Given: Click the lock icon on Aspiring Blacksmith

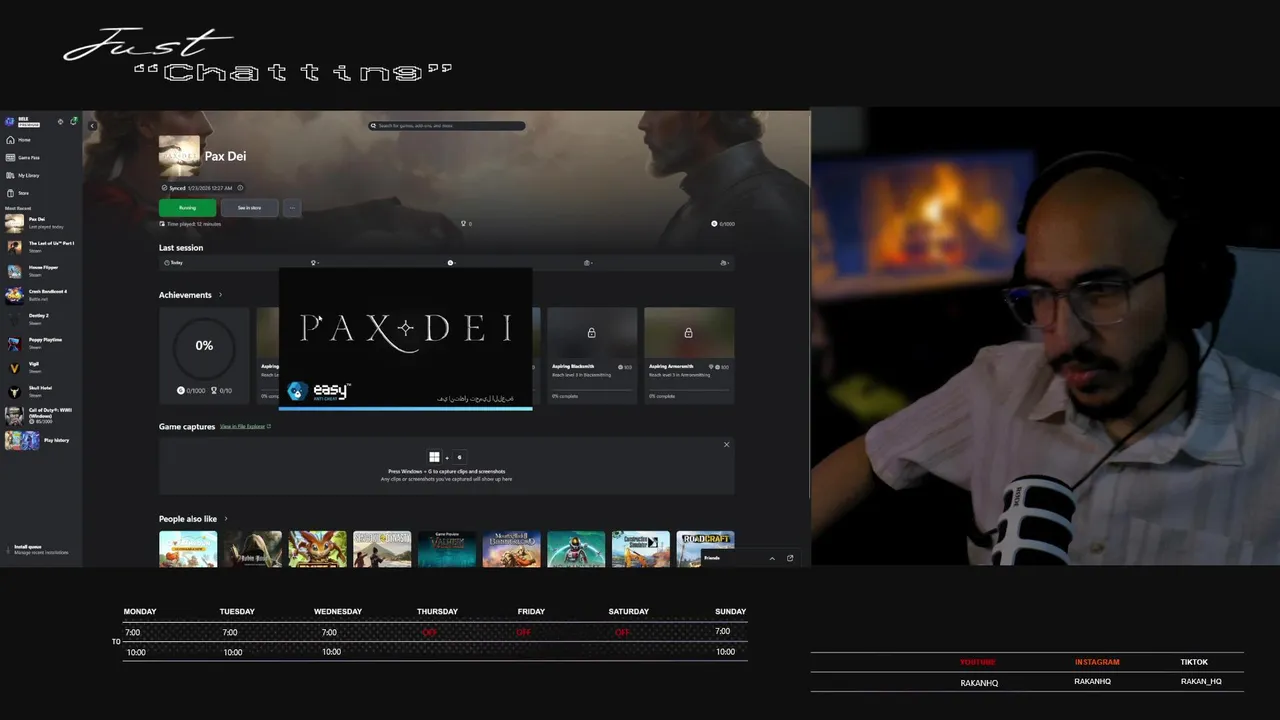Looking at the screenshot, I should pyautogui.click(x=591, y=332).
